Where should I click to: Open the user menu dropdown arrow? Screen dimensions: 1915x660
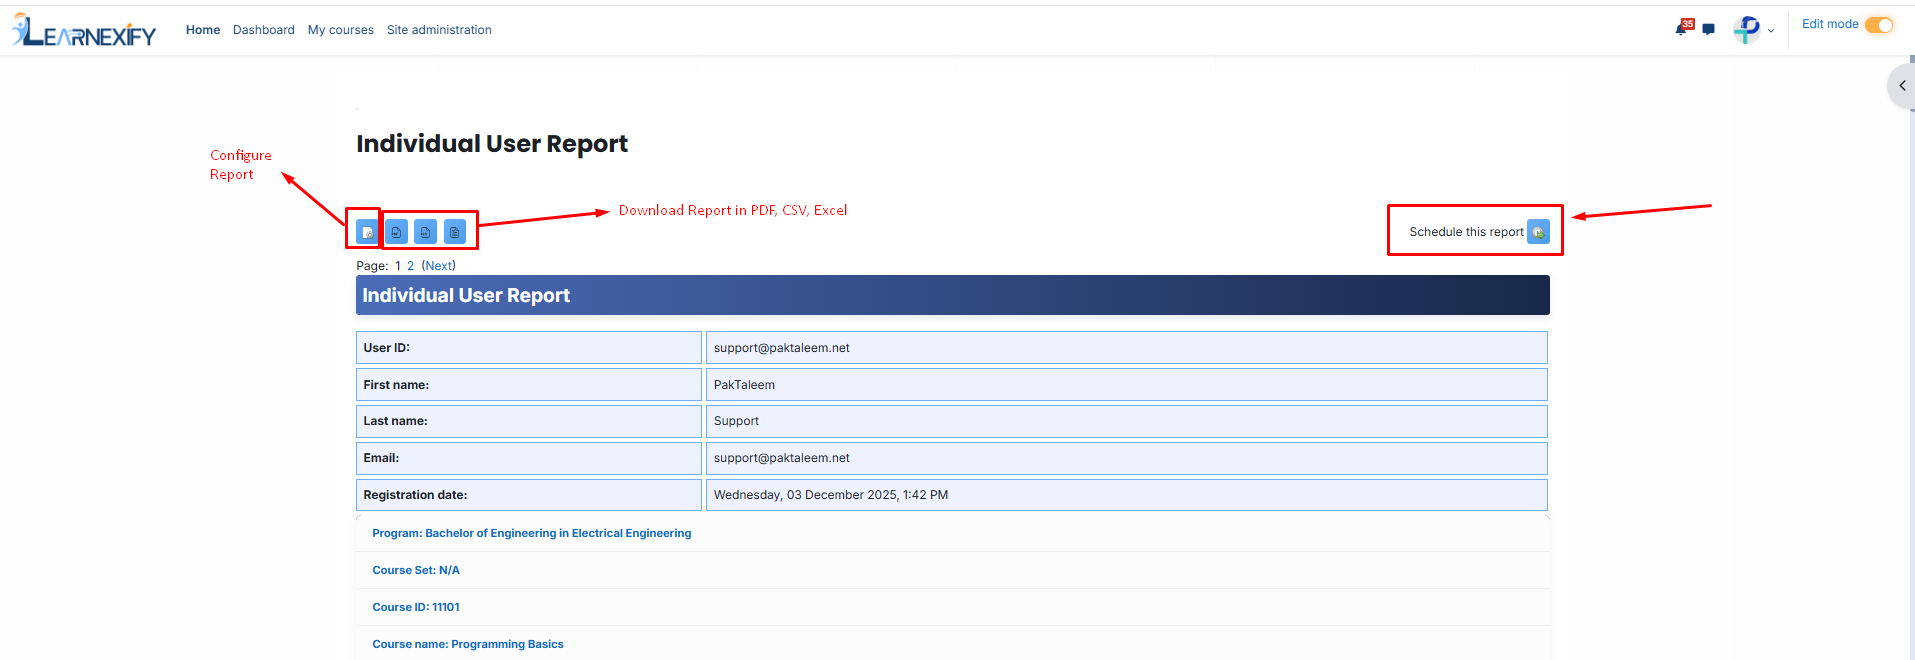1771,31
